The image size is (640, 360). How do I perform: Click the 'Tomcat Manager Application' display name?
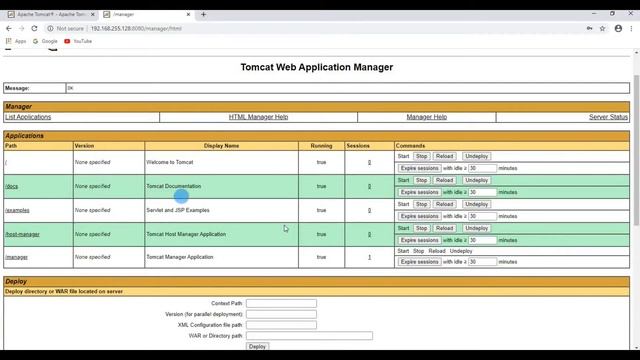click(180, 257)
